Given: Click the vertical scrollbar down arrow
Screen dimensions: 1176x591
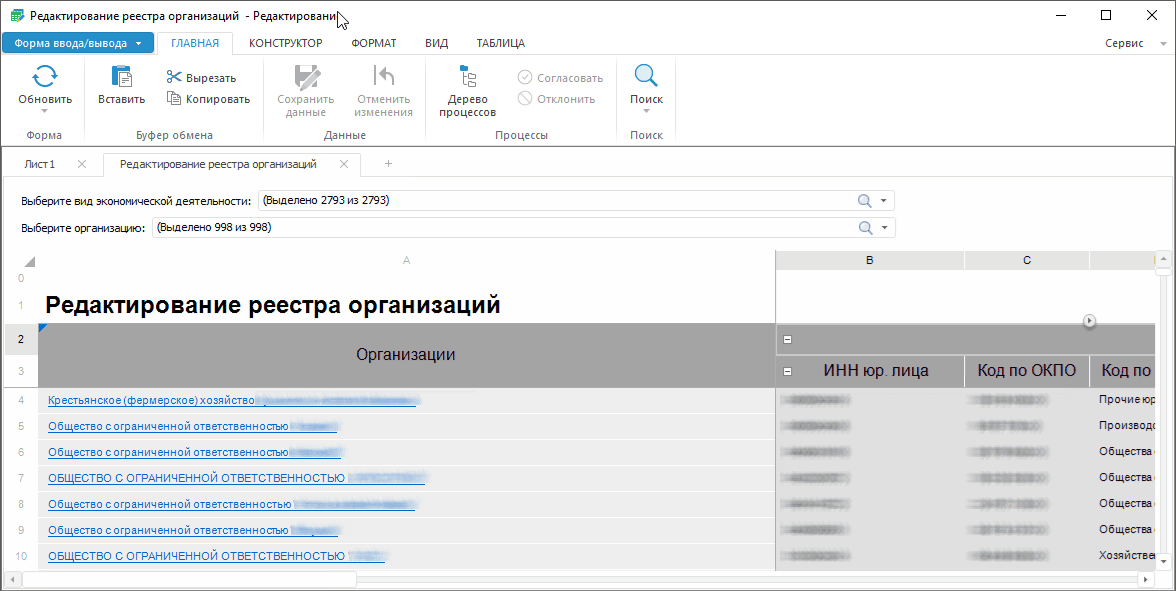Looking at the screenshot, I should tap(1163, 560).
